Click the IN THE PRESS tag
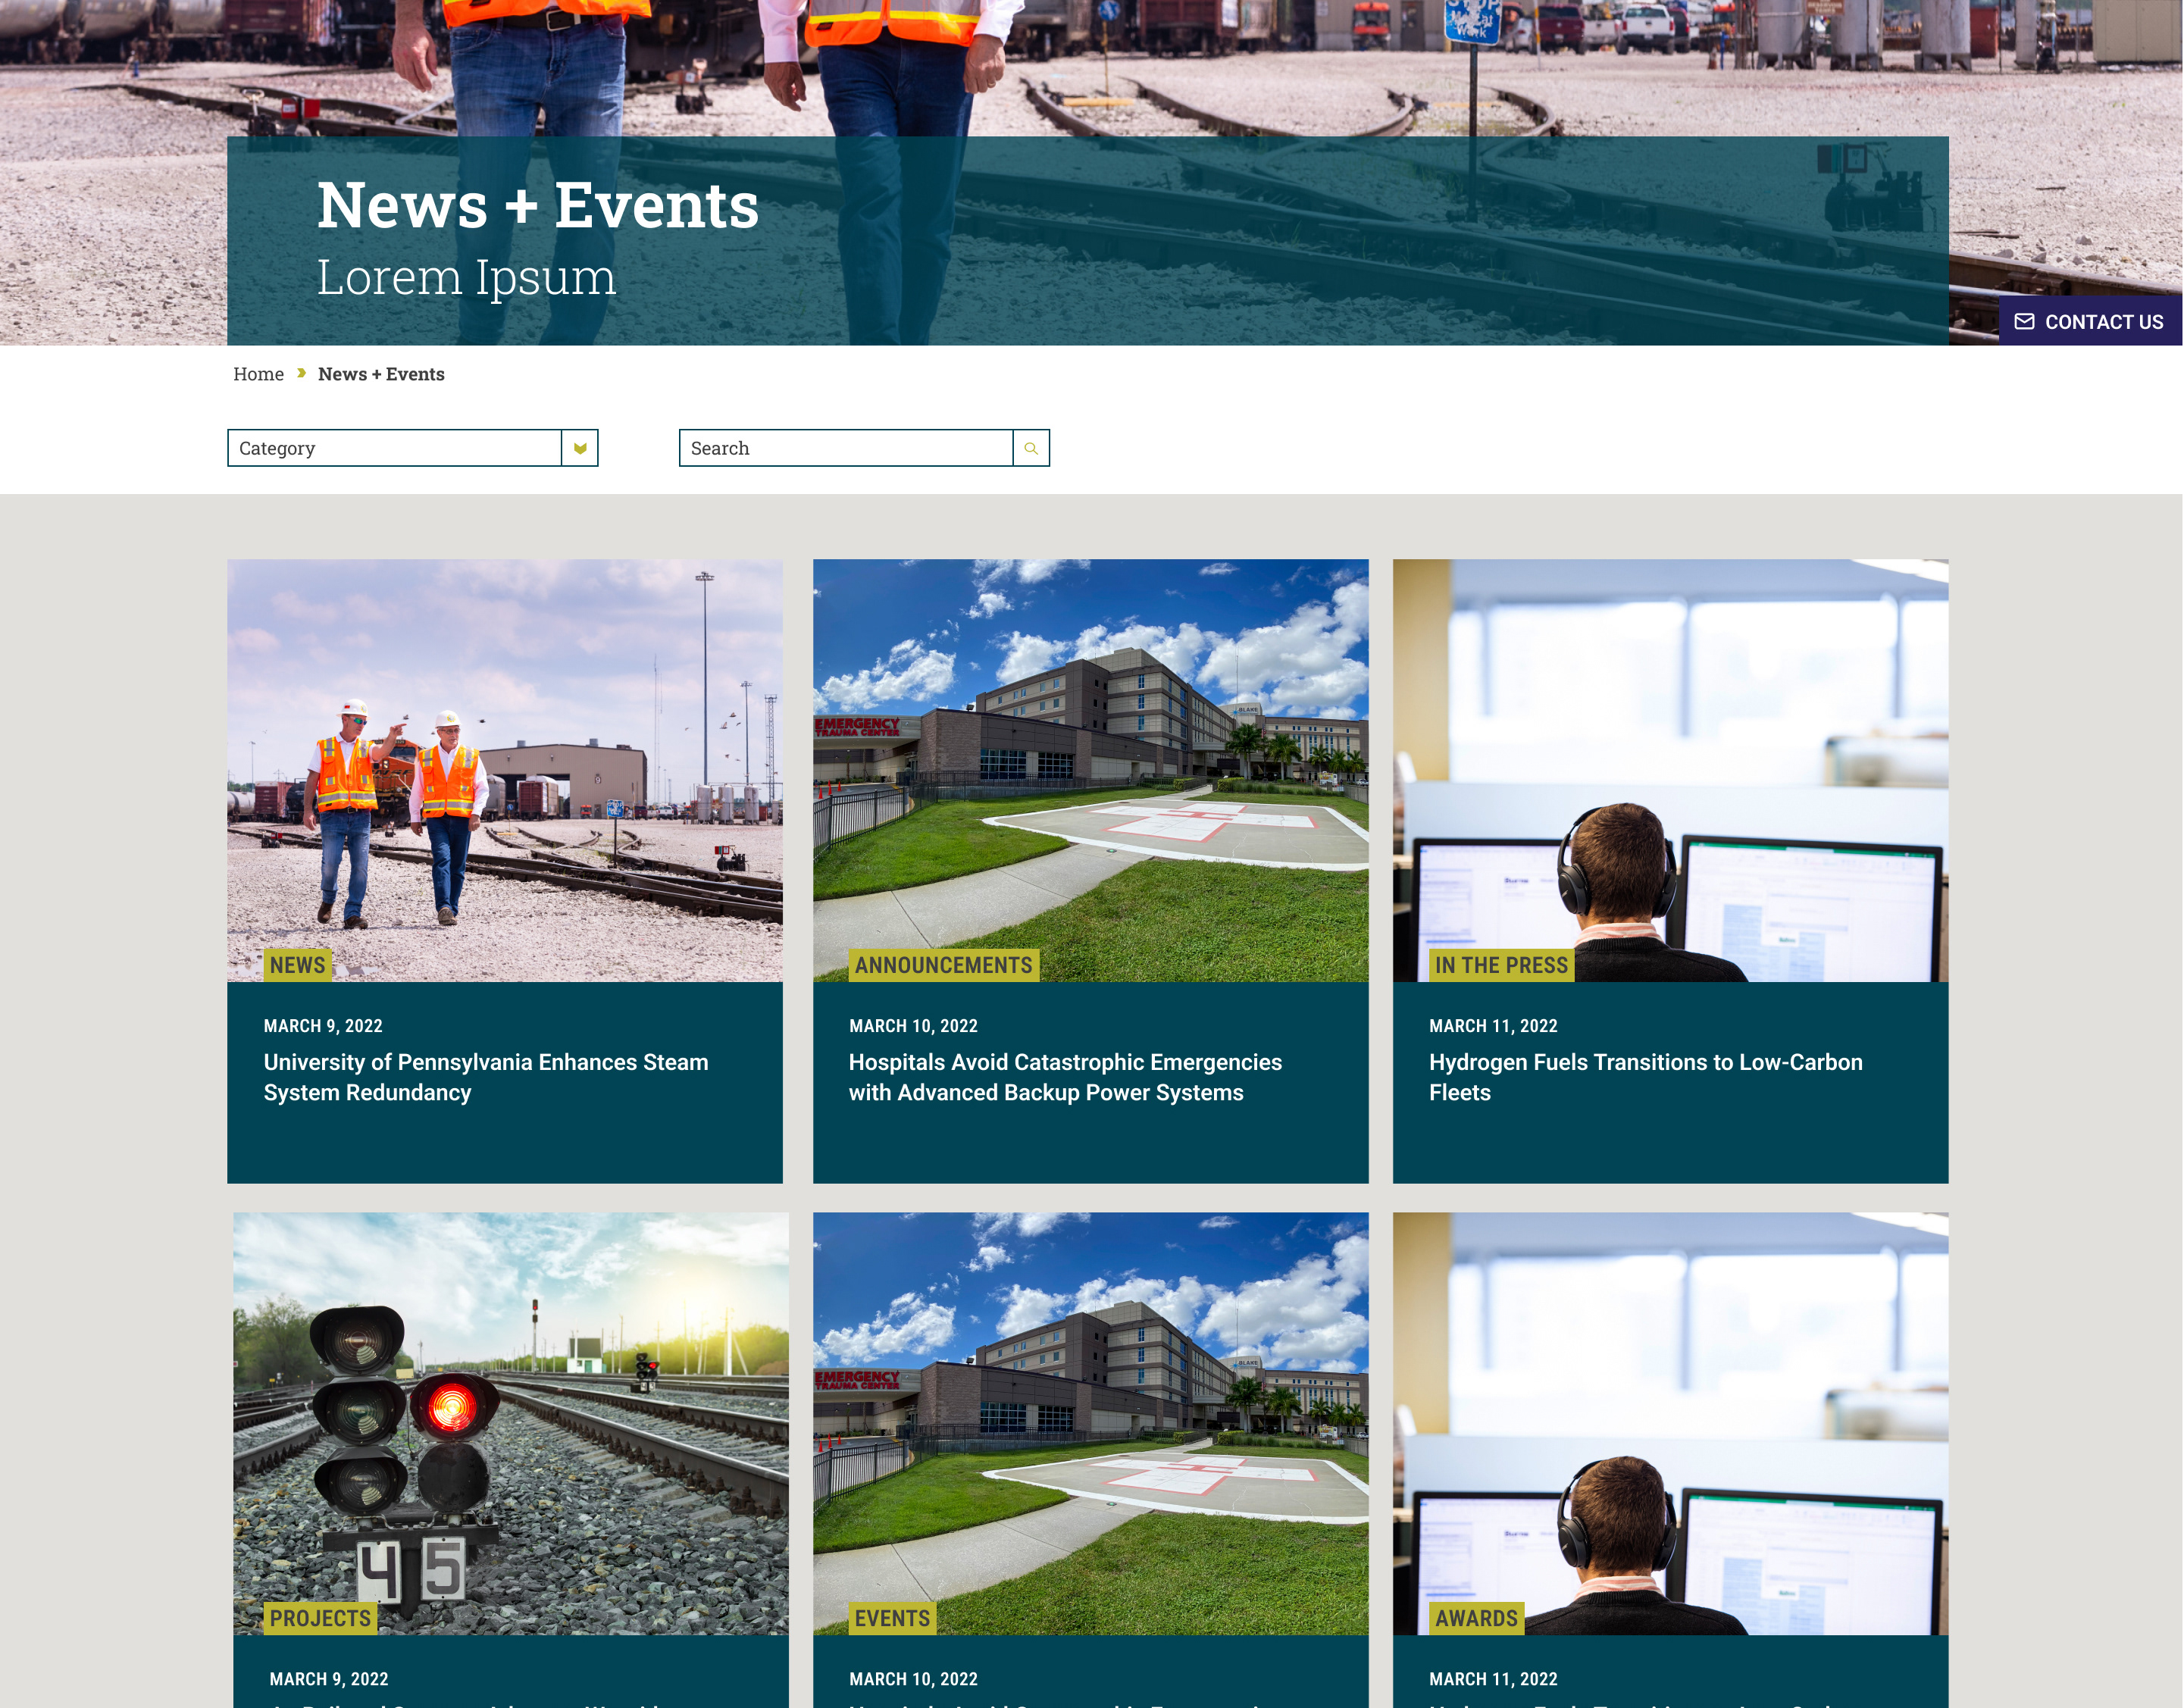The height and width of the screenshot is (1708, 2184). pos(1501,965)
